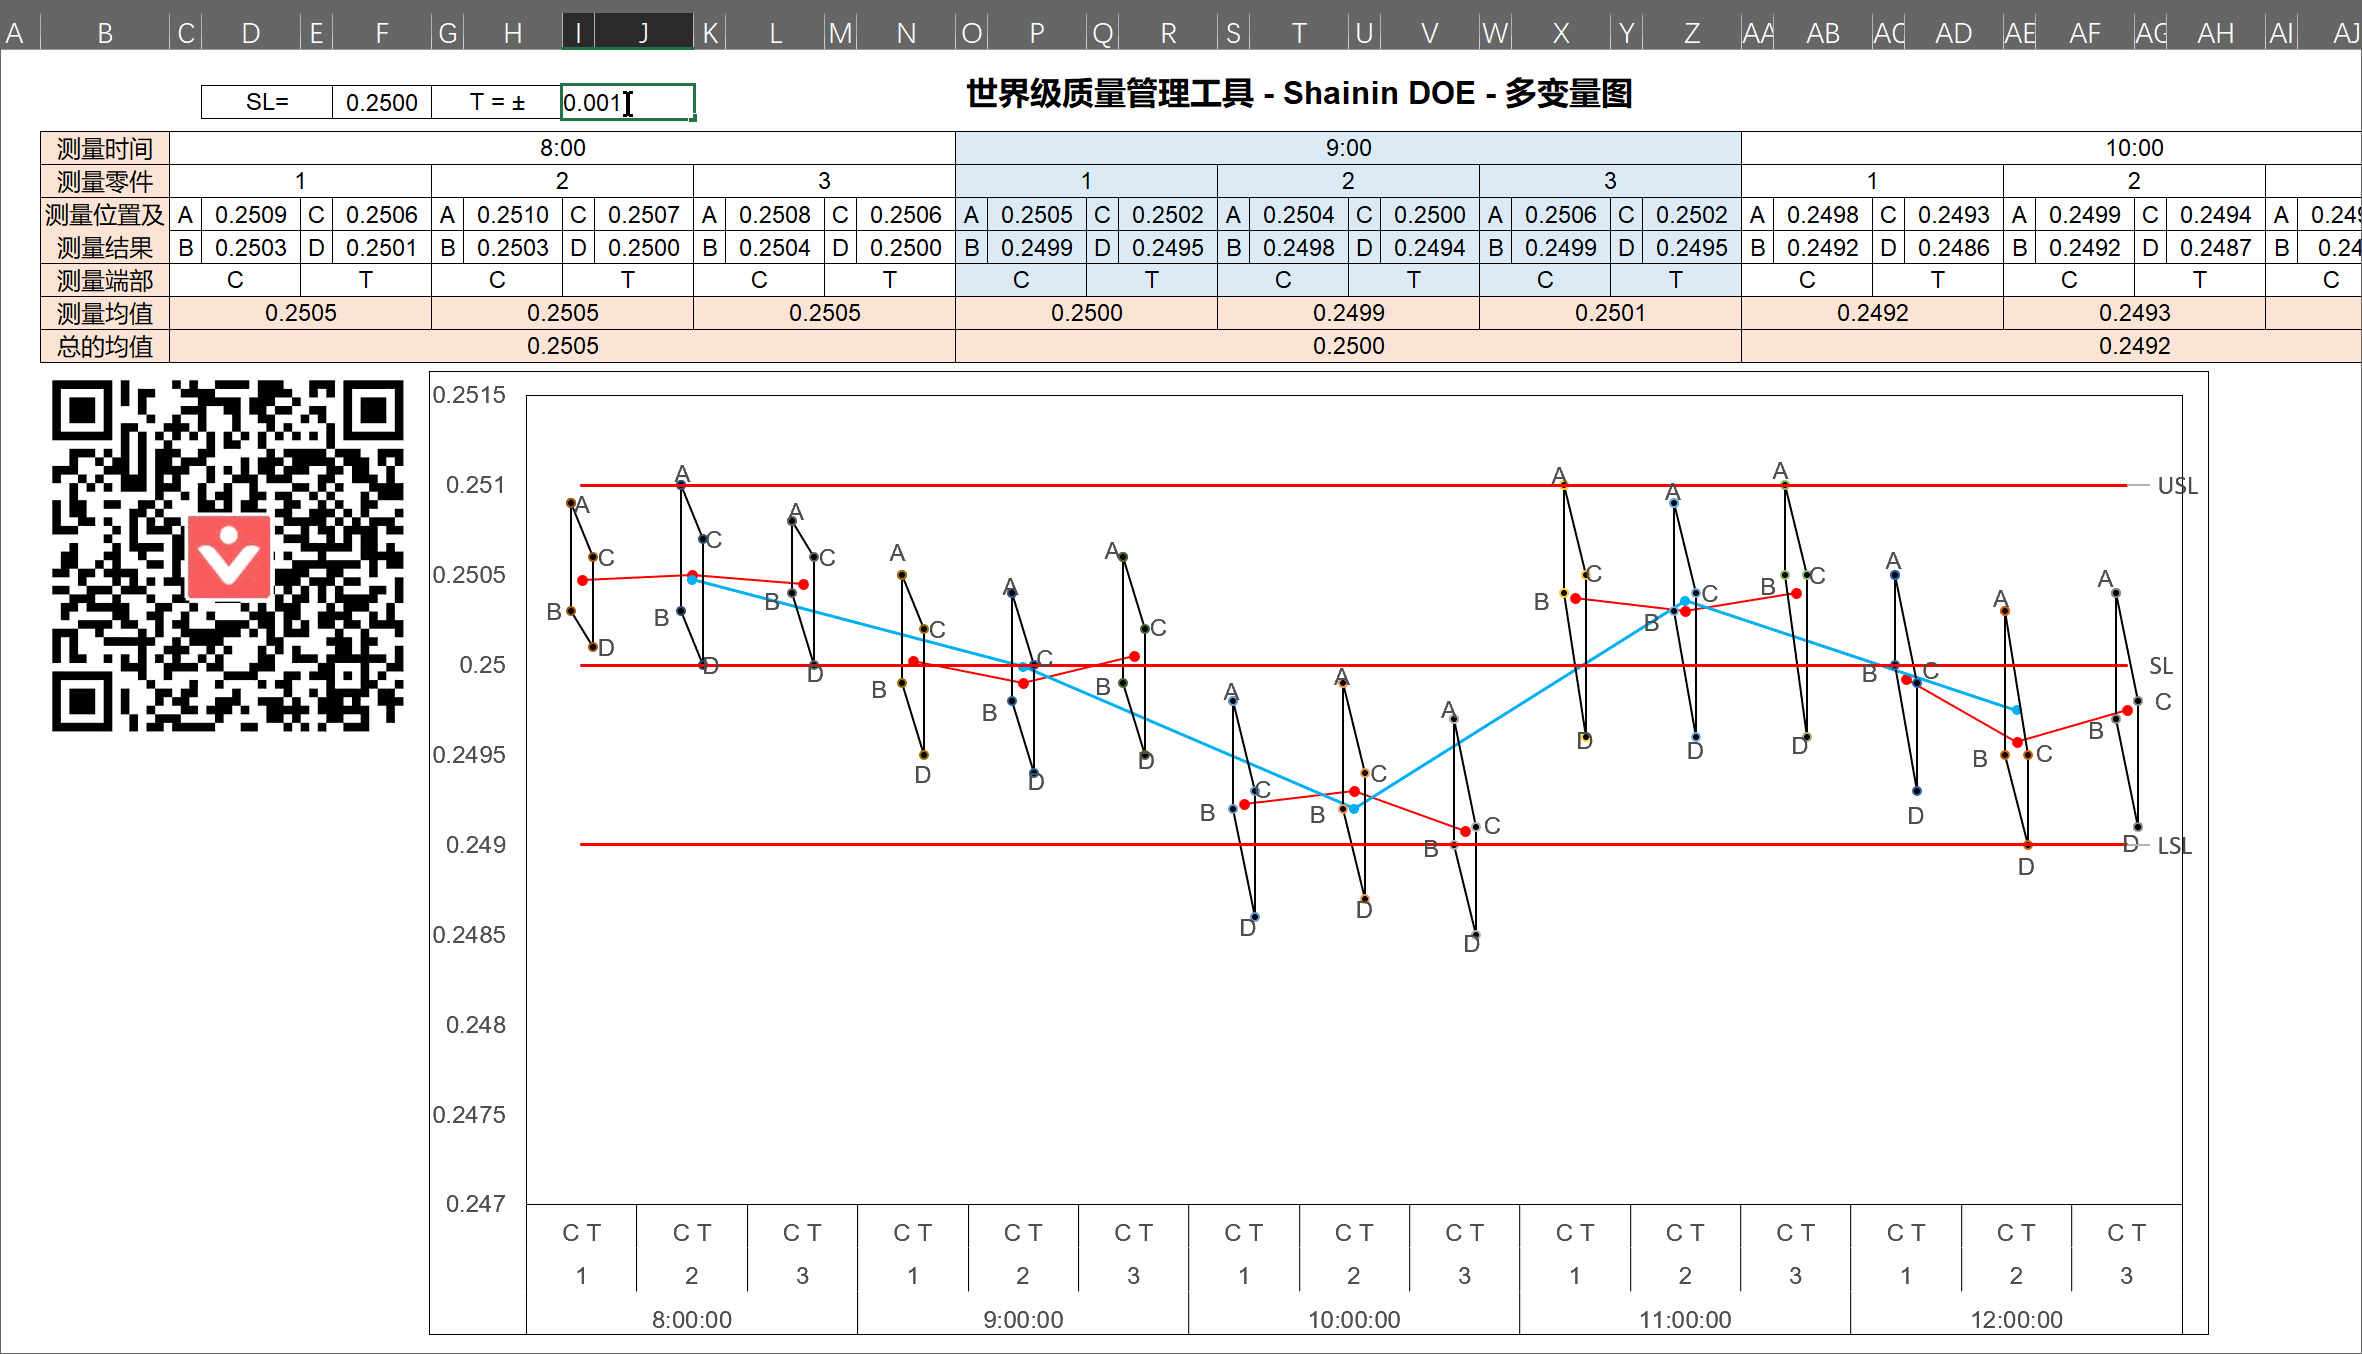2362x1354 pixels.
Task: Click the mean cell showing 0.2493
Action: 2134,313
